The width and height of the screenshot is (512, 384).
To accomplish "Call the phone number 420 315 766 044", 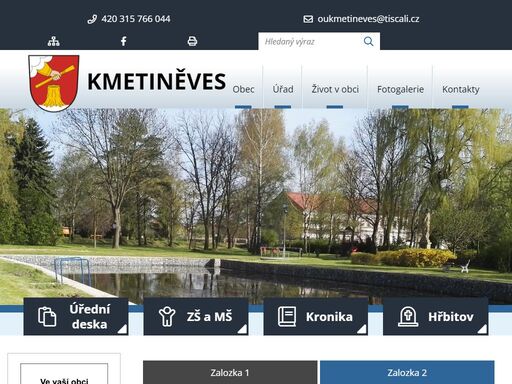I will point(136,19).
